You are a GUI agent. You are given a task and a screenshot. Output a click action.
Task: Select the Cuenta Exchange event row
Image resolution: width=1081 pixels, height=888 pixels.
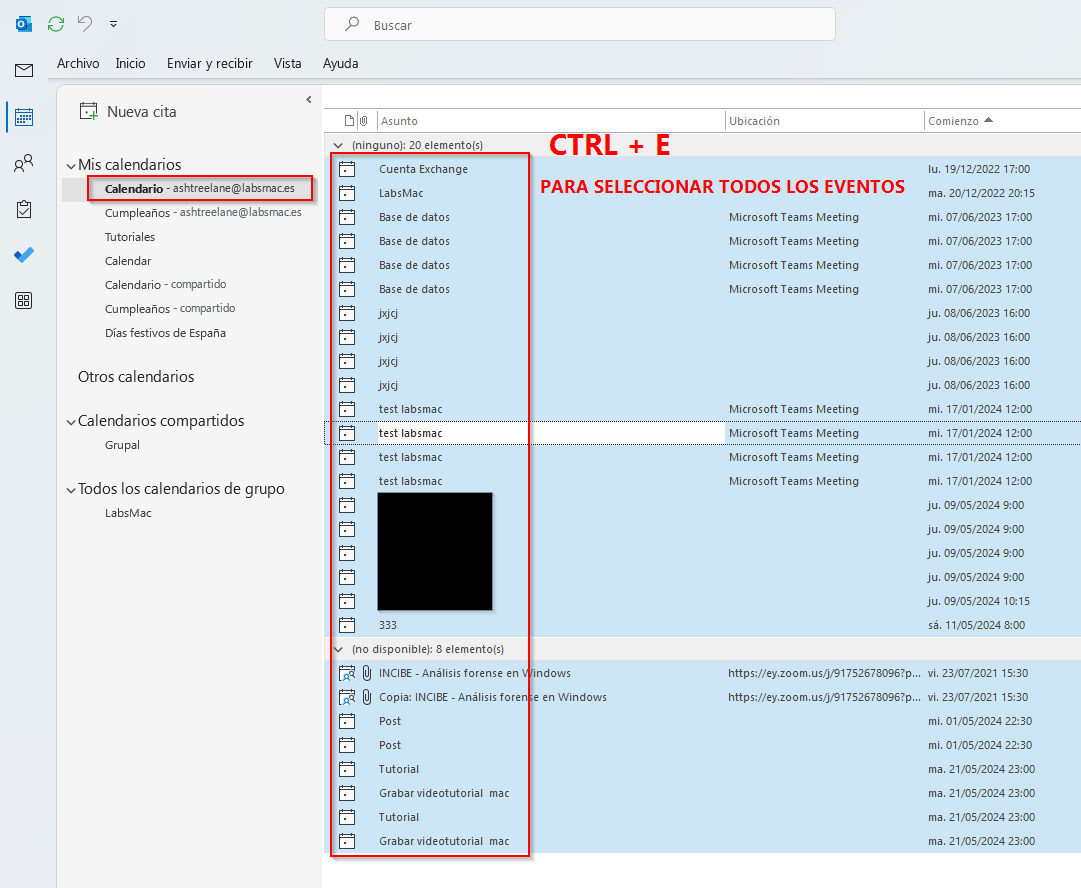[423, 169]
